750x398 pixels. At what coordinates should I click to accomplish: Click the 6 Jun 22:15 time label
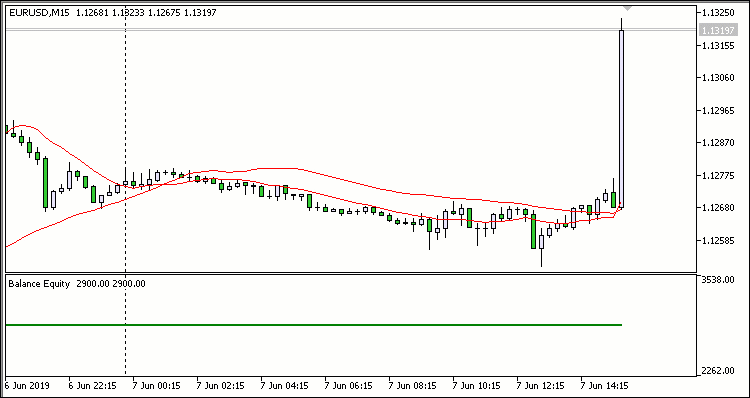coord(93,385)
